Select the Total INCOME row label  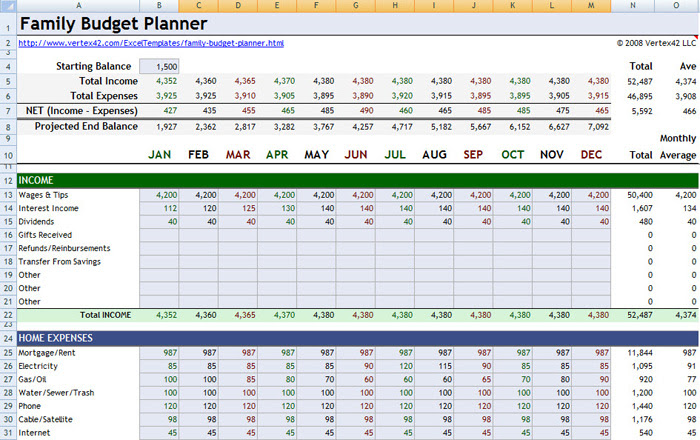coord(105,315)
